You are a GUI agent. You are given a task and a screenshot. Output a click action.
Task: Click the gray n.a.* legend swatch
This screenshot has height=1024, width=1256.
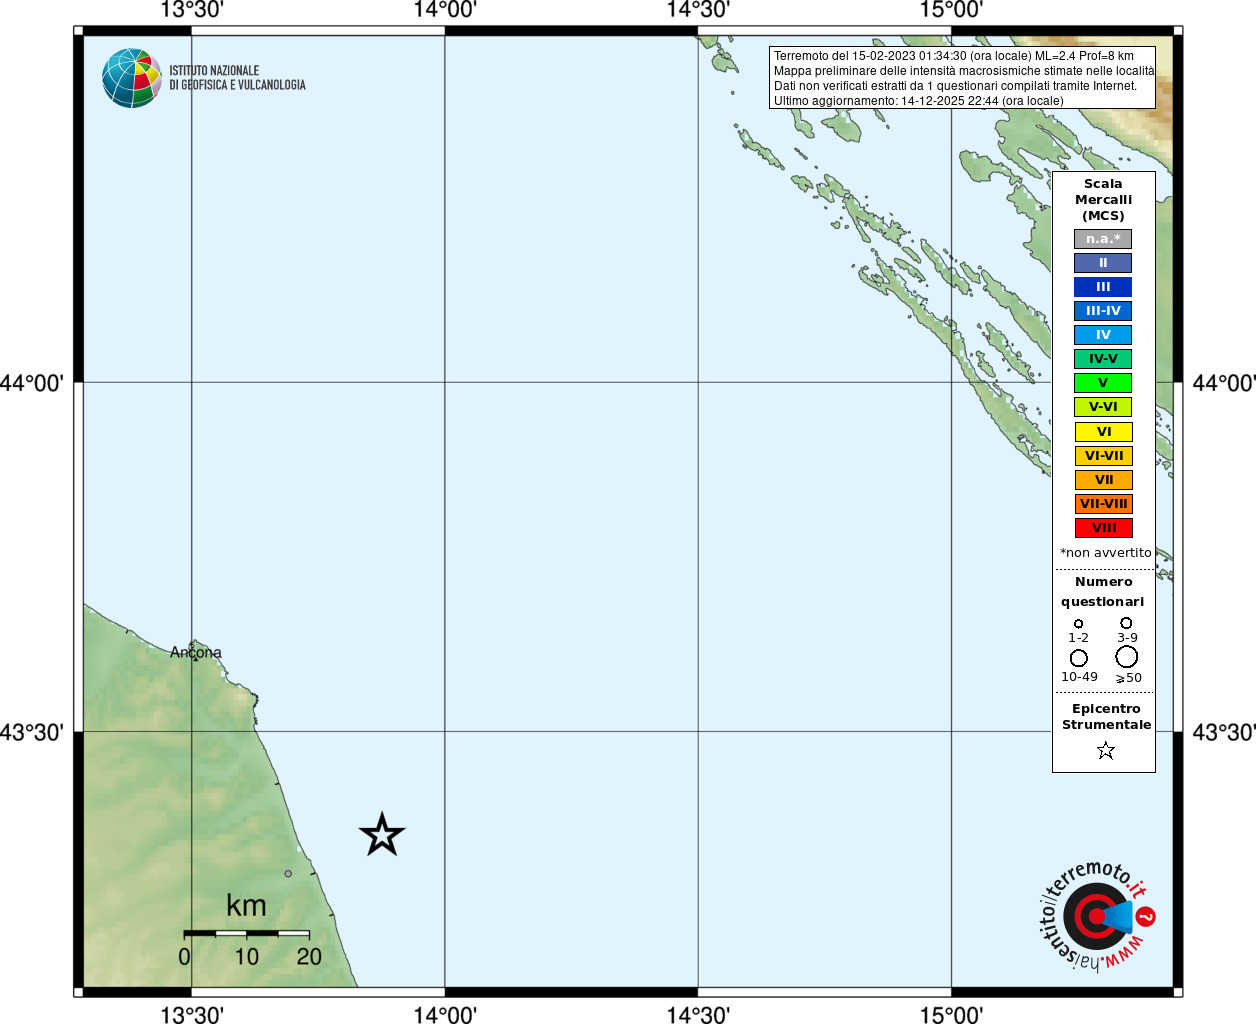coord(1103,239)
